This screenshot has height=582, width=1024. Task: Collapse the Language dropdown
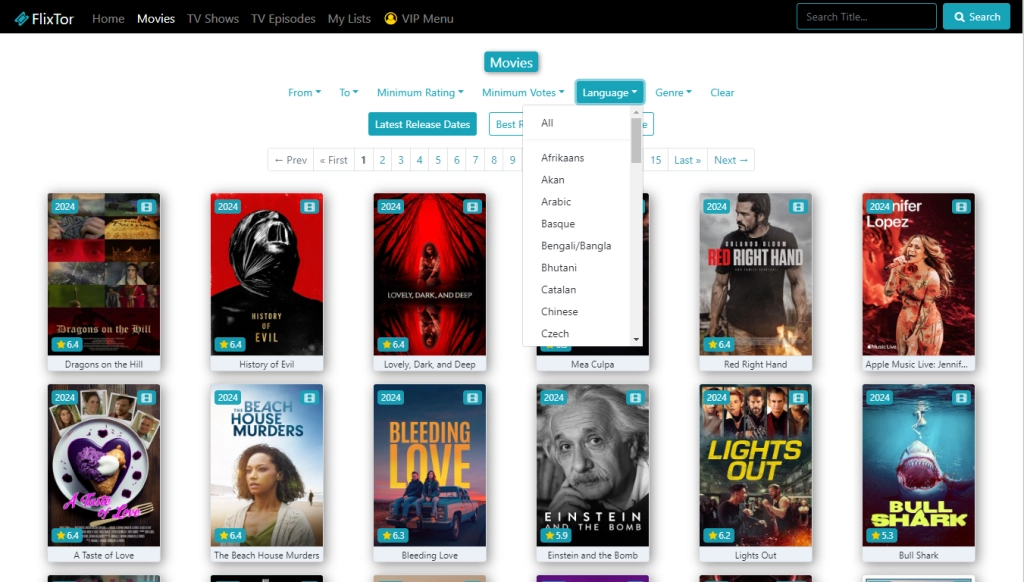tap(609, 93)
